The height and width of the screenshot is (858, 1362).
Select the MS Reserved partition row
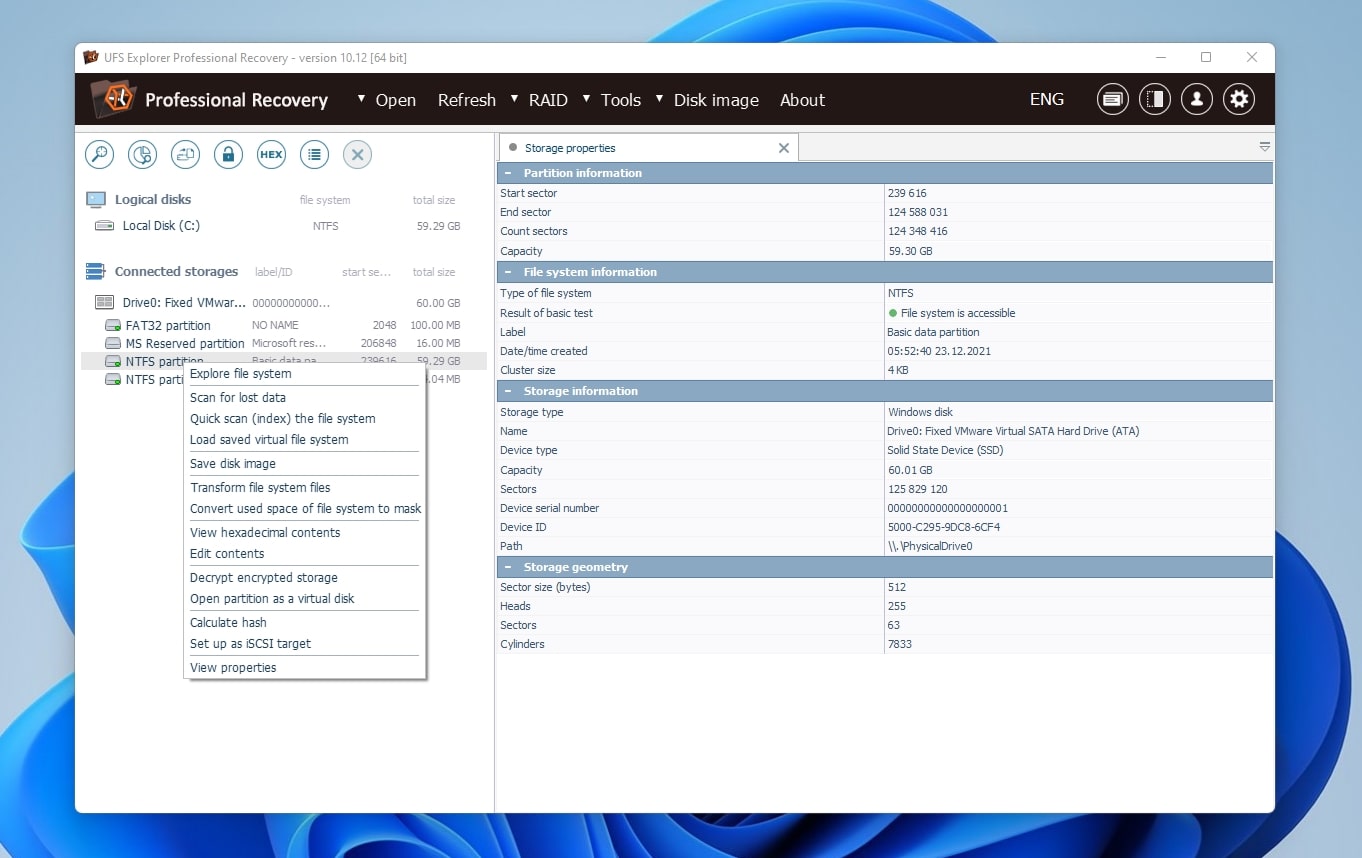coord(284,343)
